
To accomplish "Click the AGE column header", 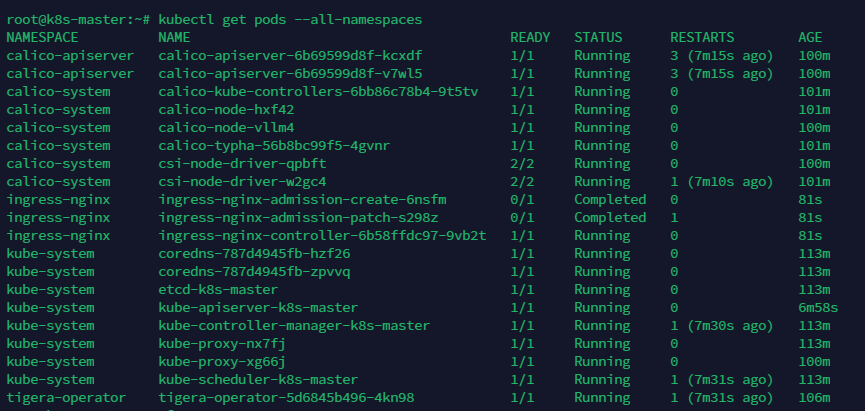I will pyautogui.click(x=810, y=38).
